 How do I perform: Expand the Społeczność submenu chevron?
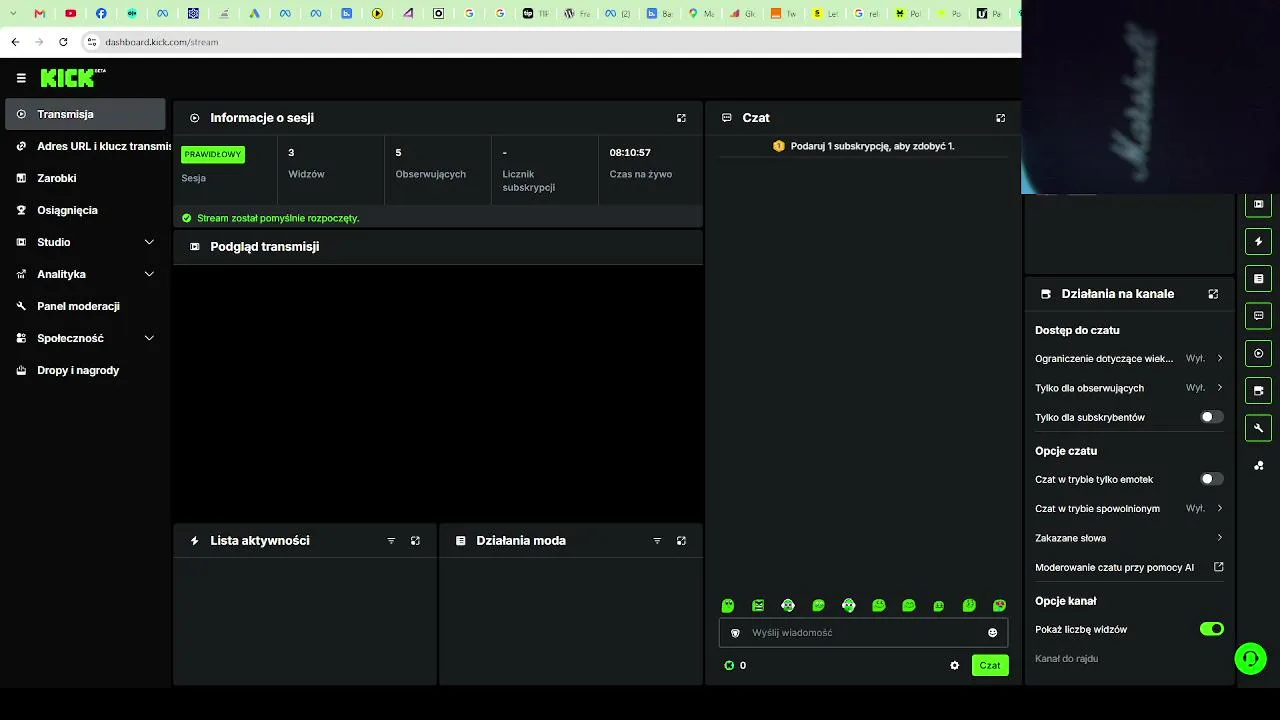tap(149, 338)
